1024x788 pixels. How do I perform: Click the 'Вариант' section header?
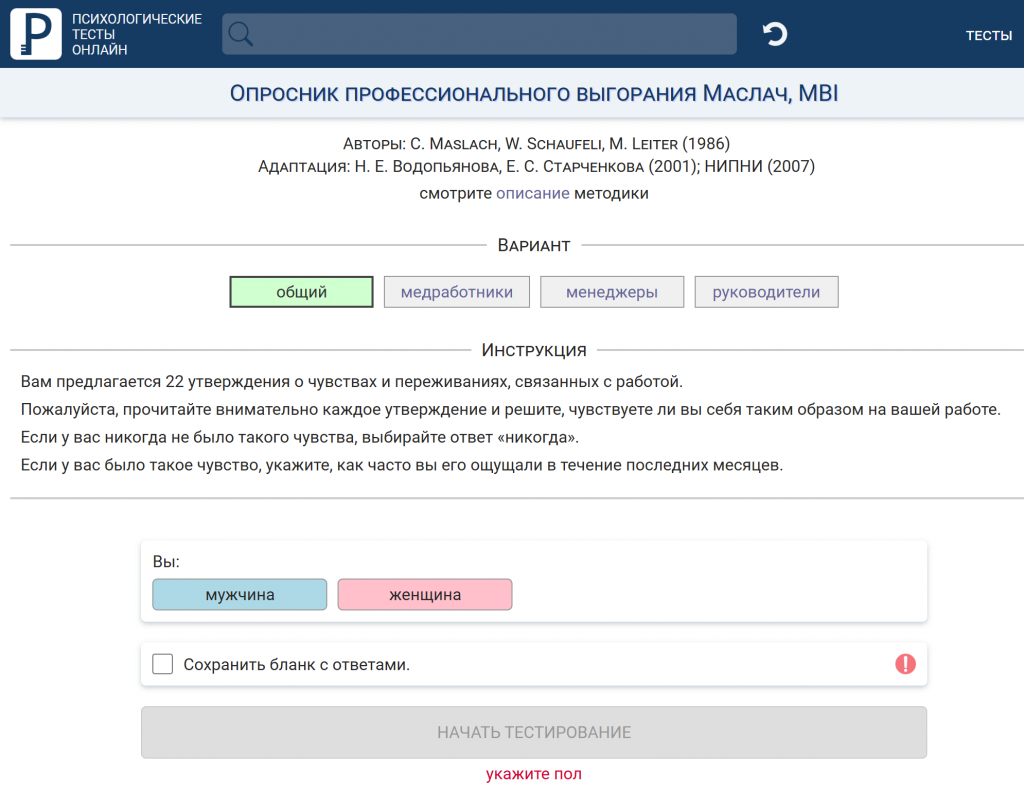pos(534,245)
